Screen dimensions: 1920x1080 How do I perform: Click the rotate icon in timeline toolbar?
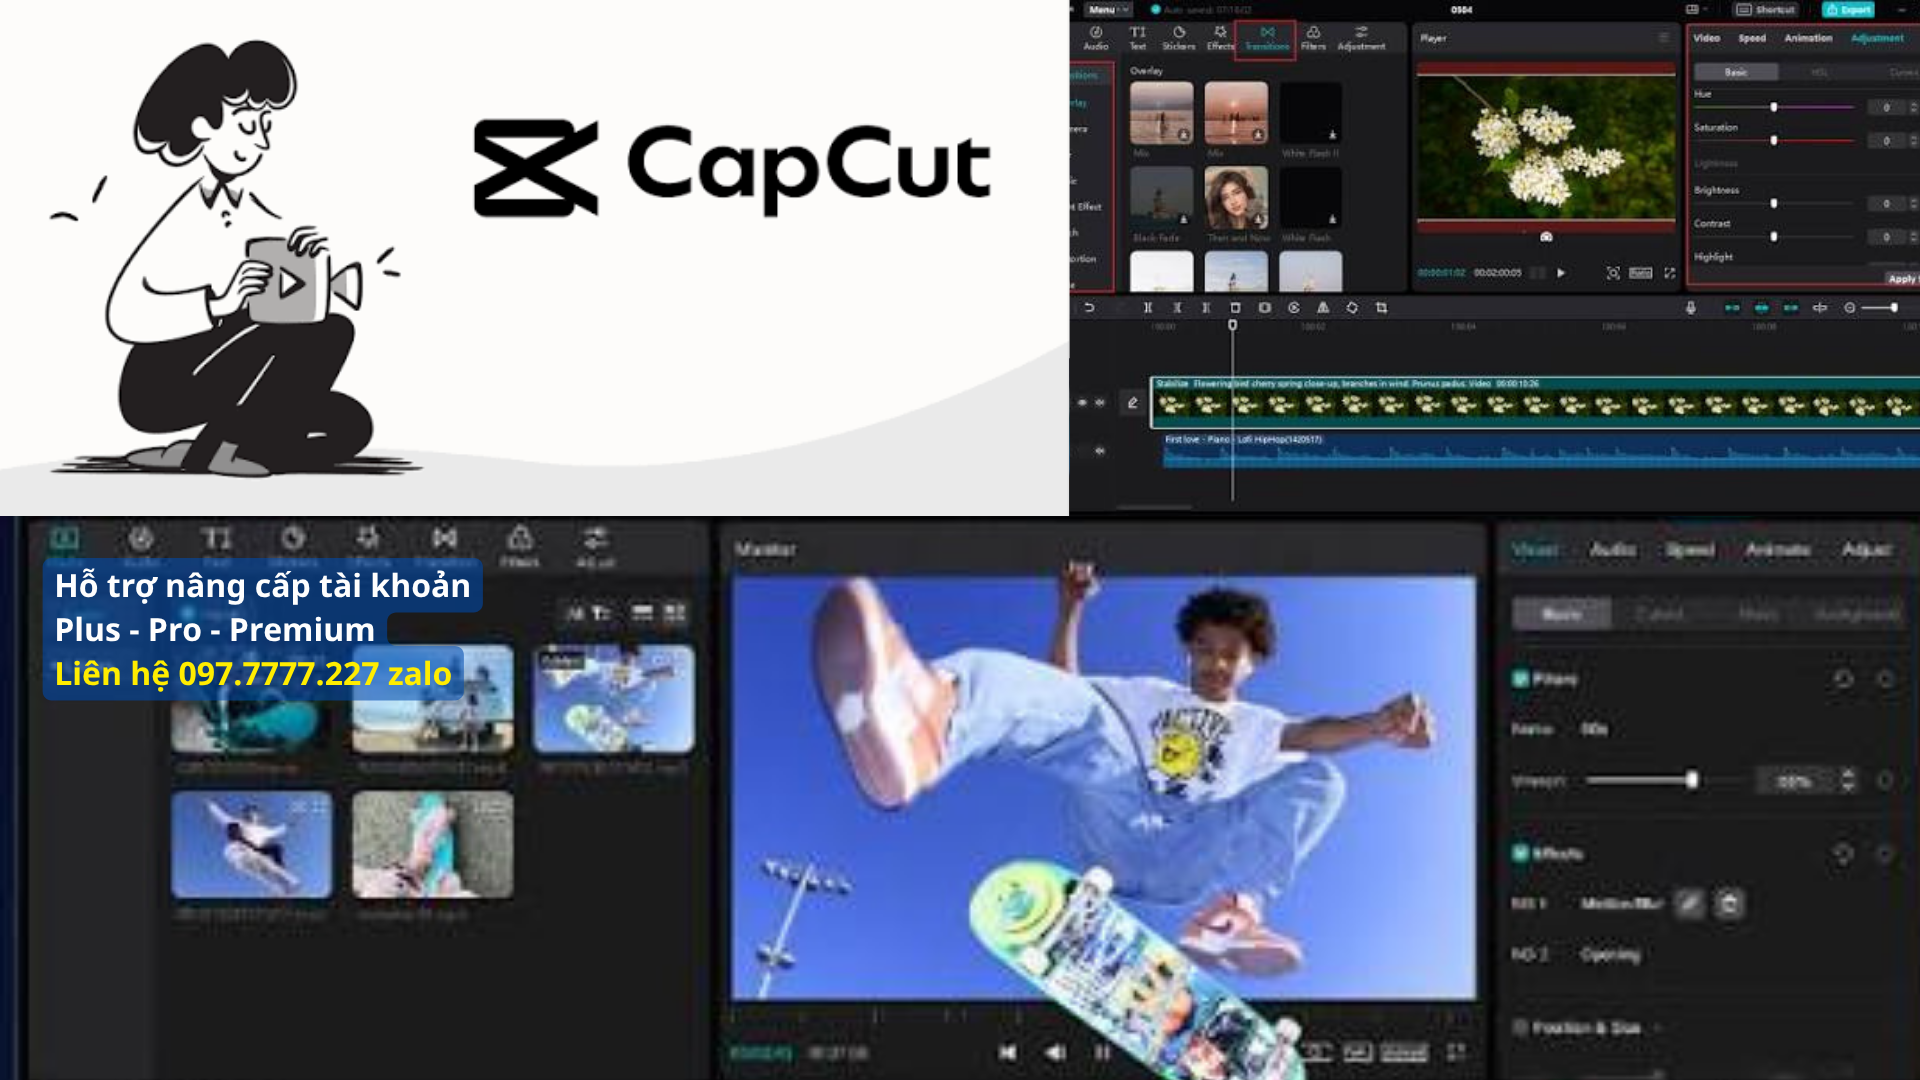pyautogui.click(x=1352, y=308)
